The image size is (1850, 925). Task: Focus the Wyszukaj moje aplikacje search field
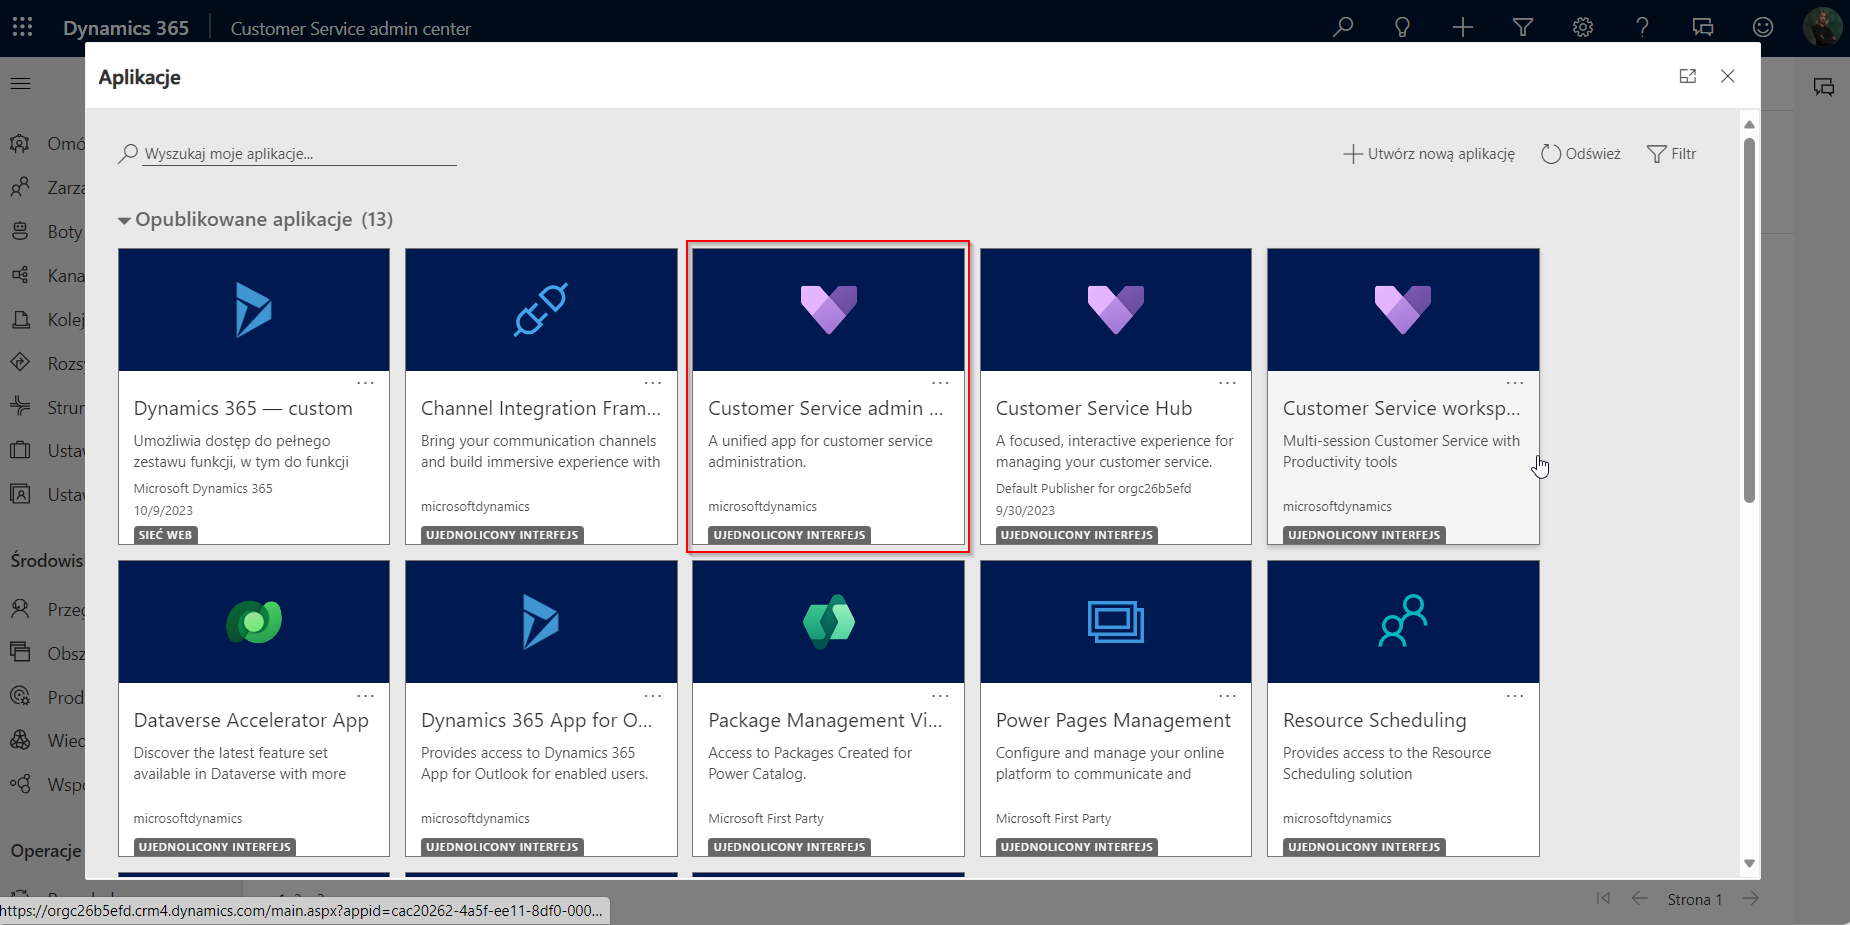pyautogui.click(x=299, y=154)
